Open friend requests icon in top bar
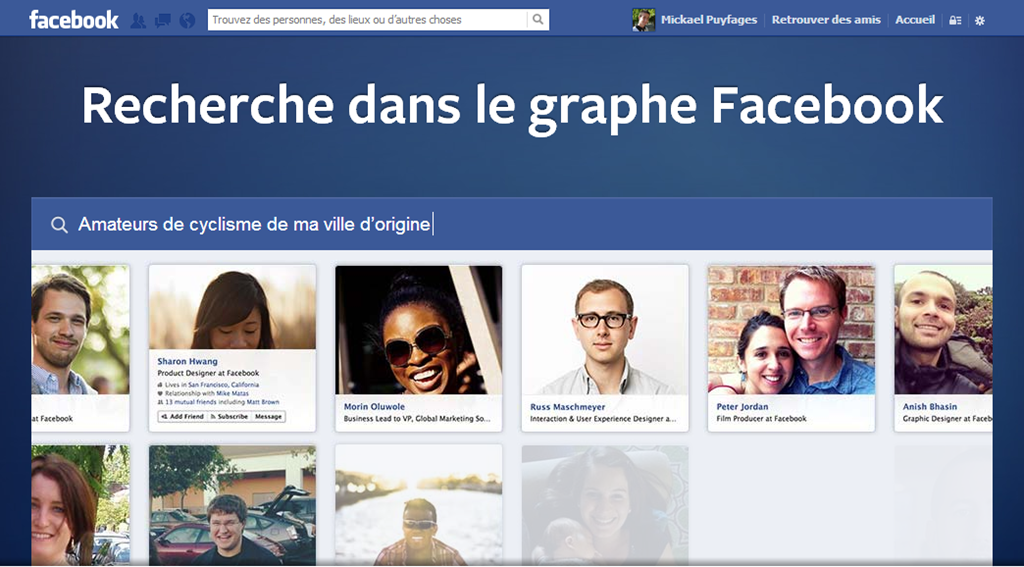 138,20
